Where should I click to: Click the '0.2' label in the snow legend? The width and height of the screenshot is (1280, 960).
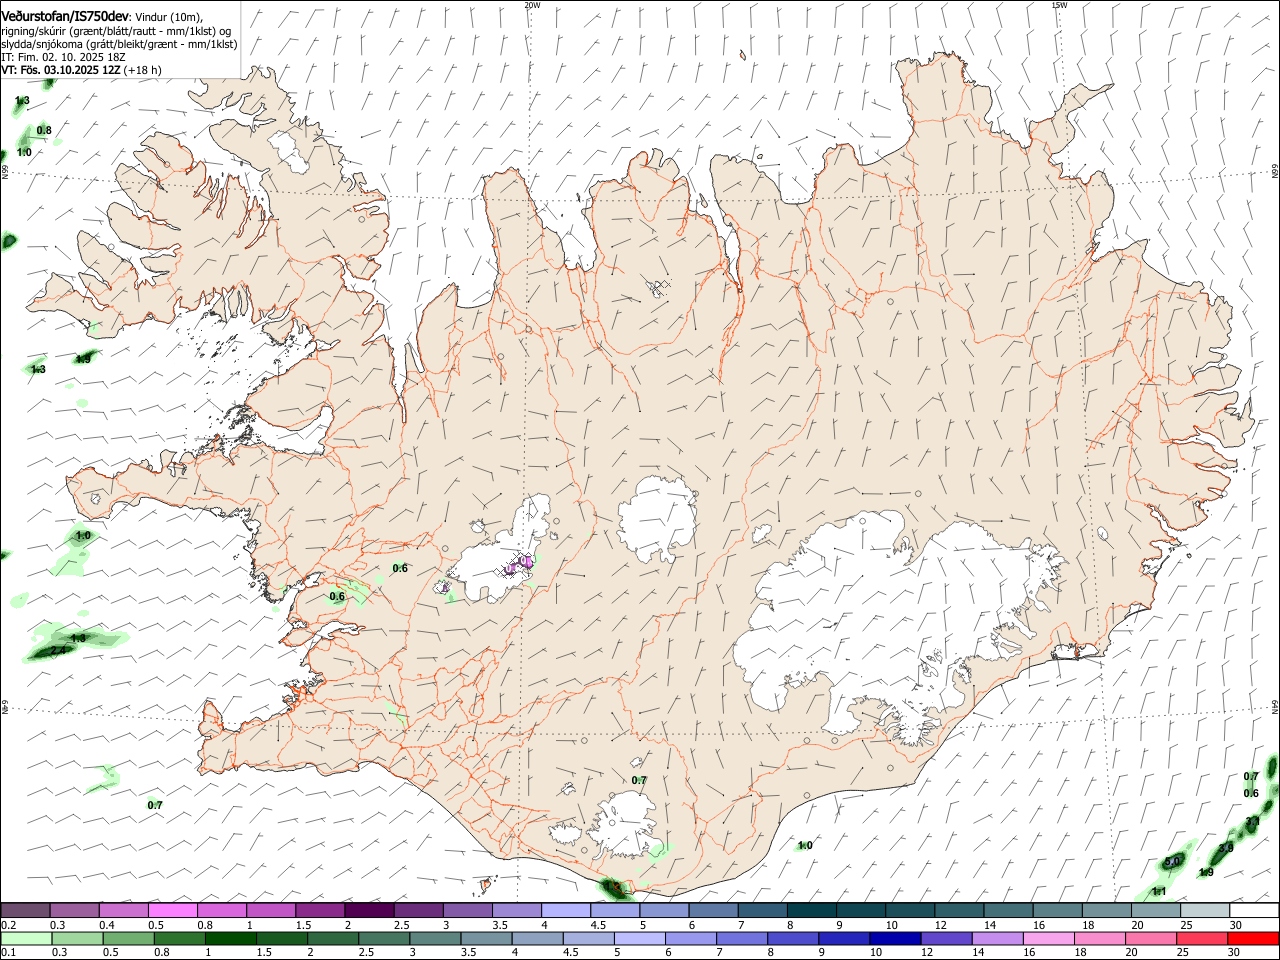[x=8, y=924]
